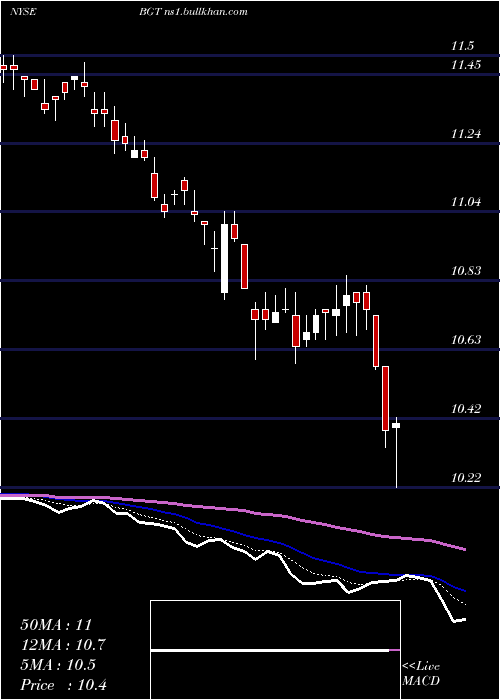Click the pink 50MA line
500x700 pixels.
[x=232, y=509]
